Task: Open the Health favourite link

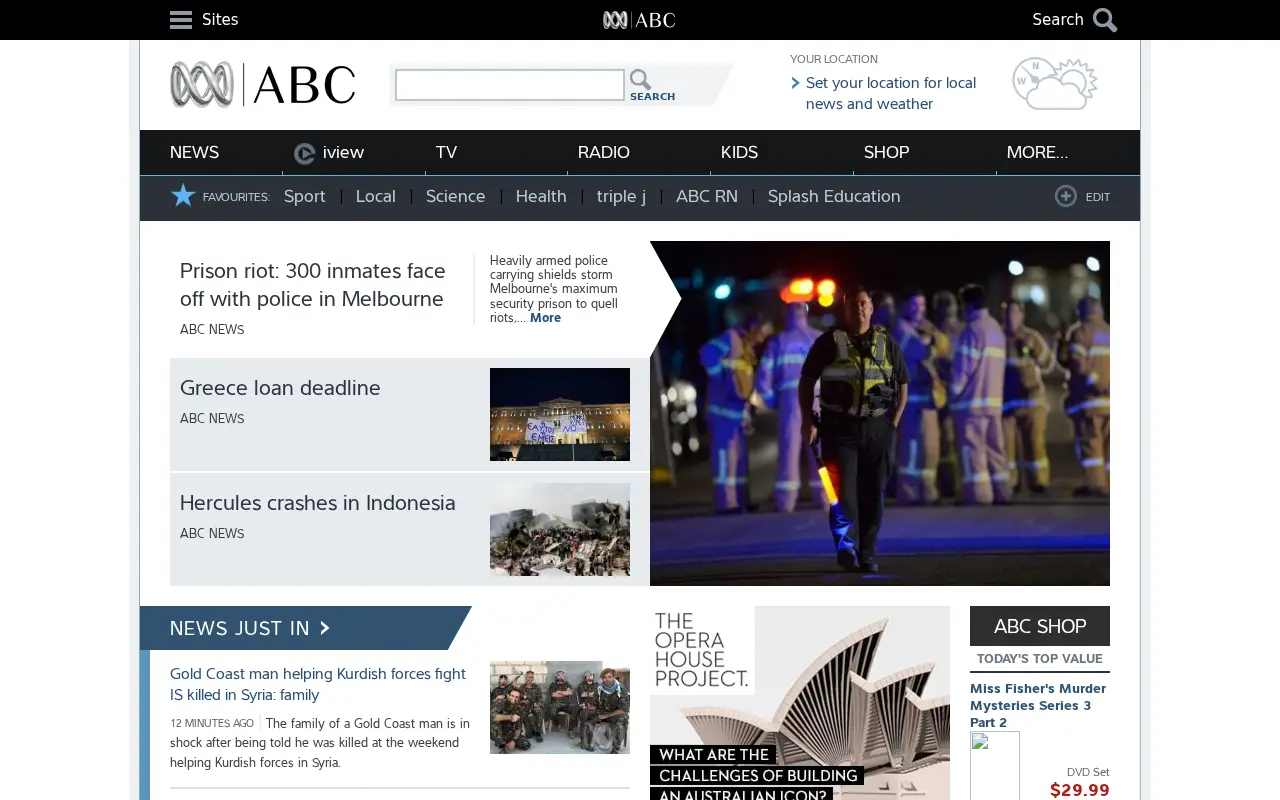Action: point(541,196)
